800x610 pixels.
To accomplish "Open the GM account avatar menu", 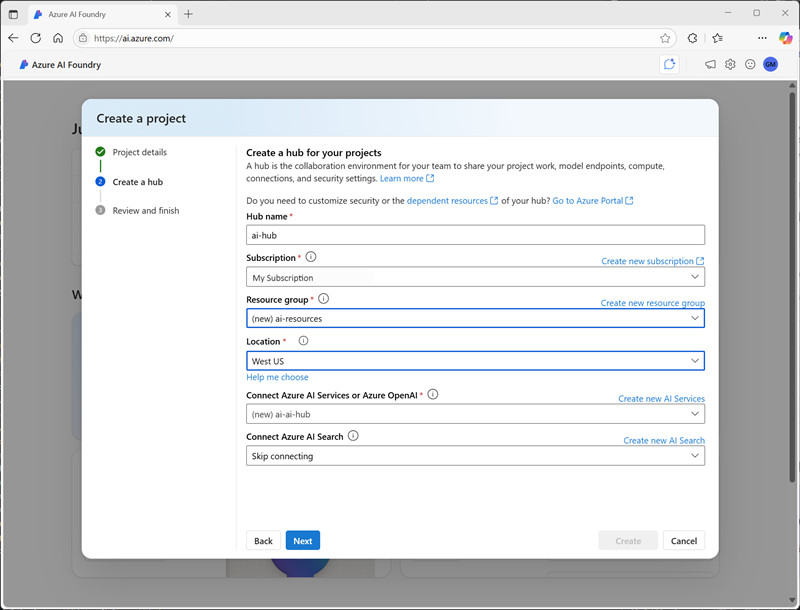I will click(772, 64).
